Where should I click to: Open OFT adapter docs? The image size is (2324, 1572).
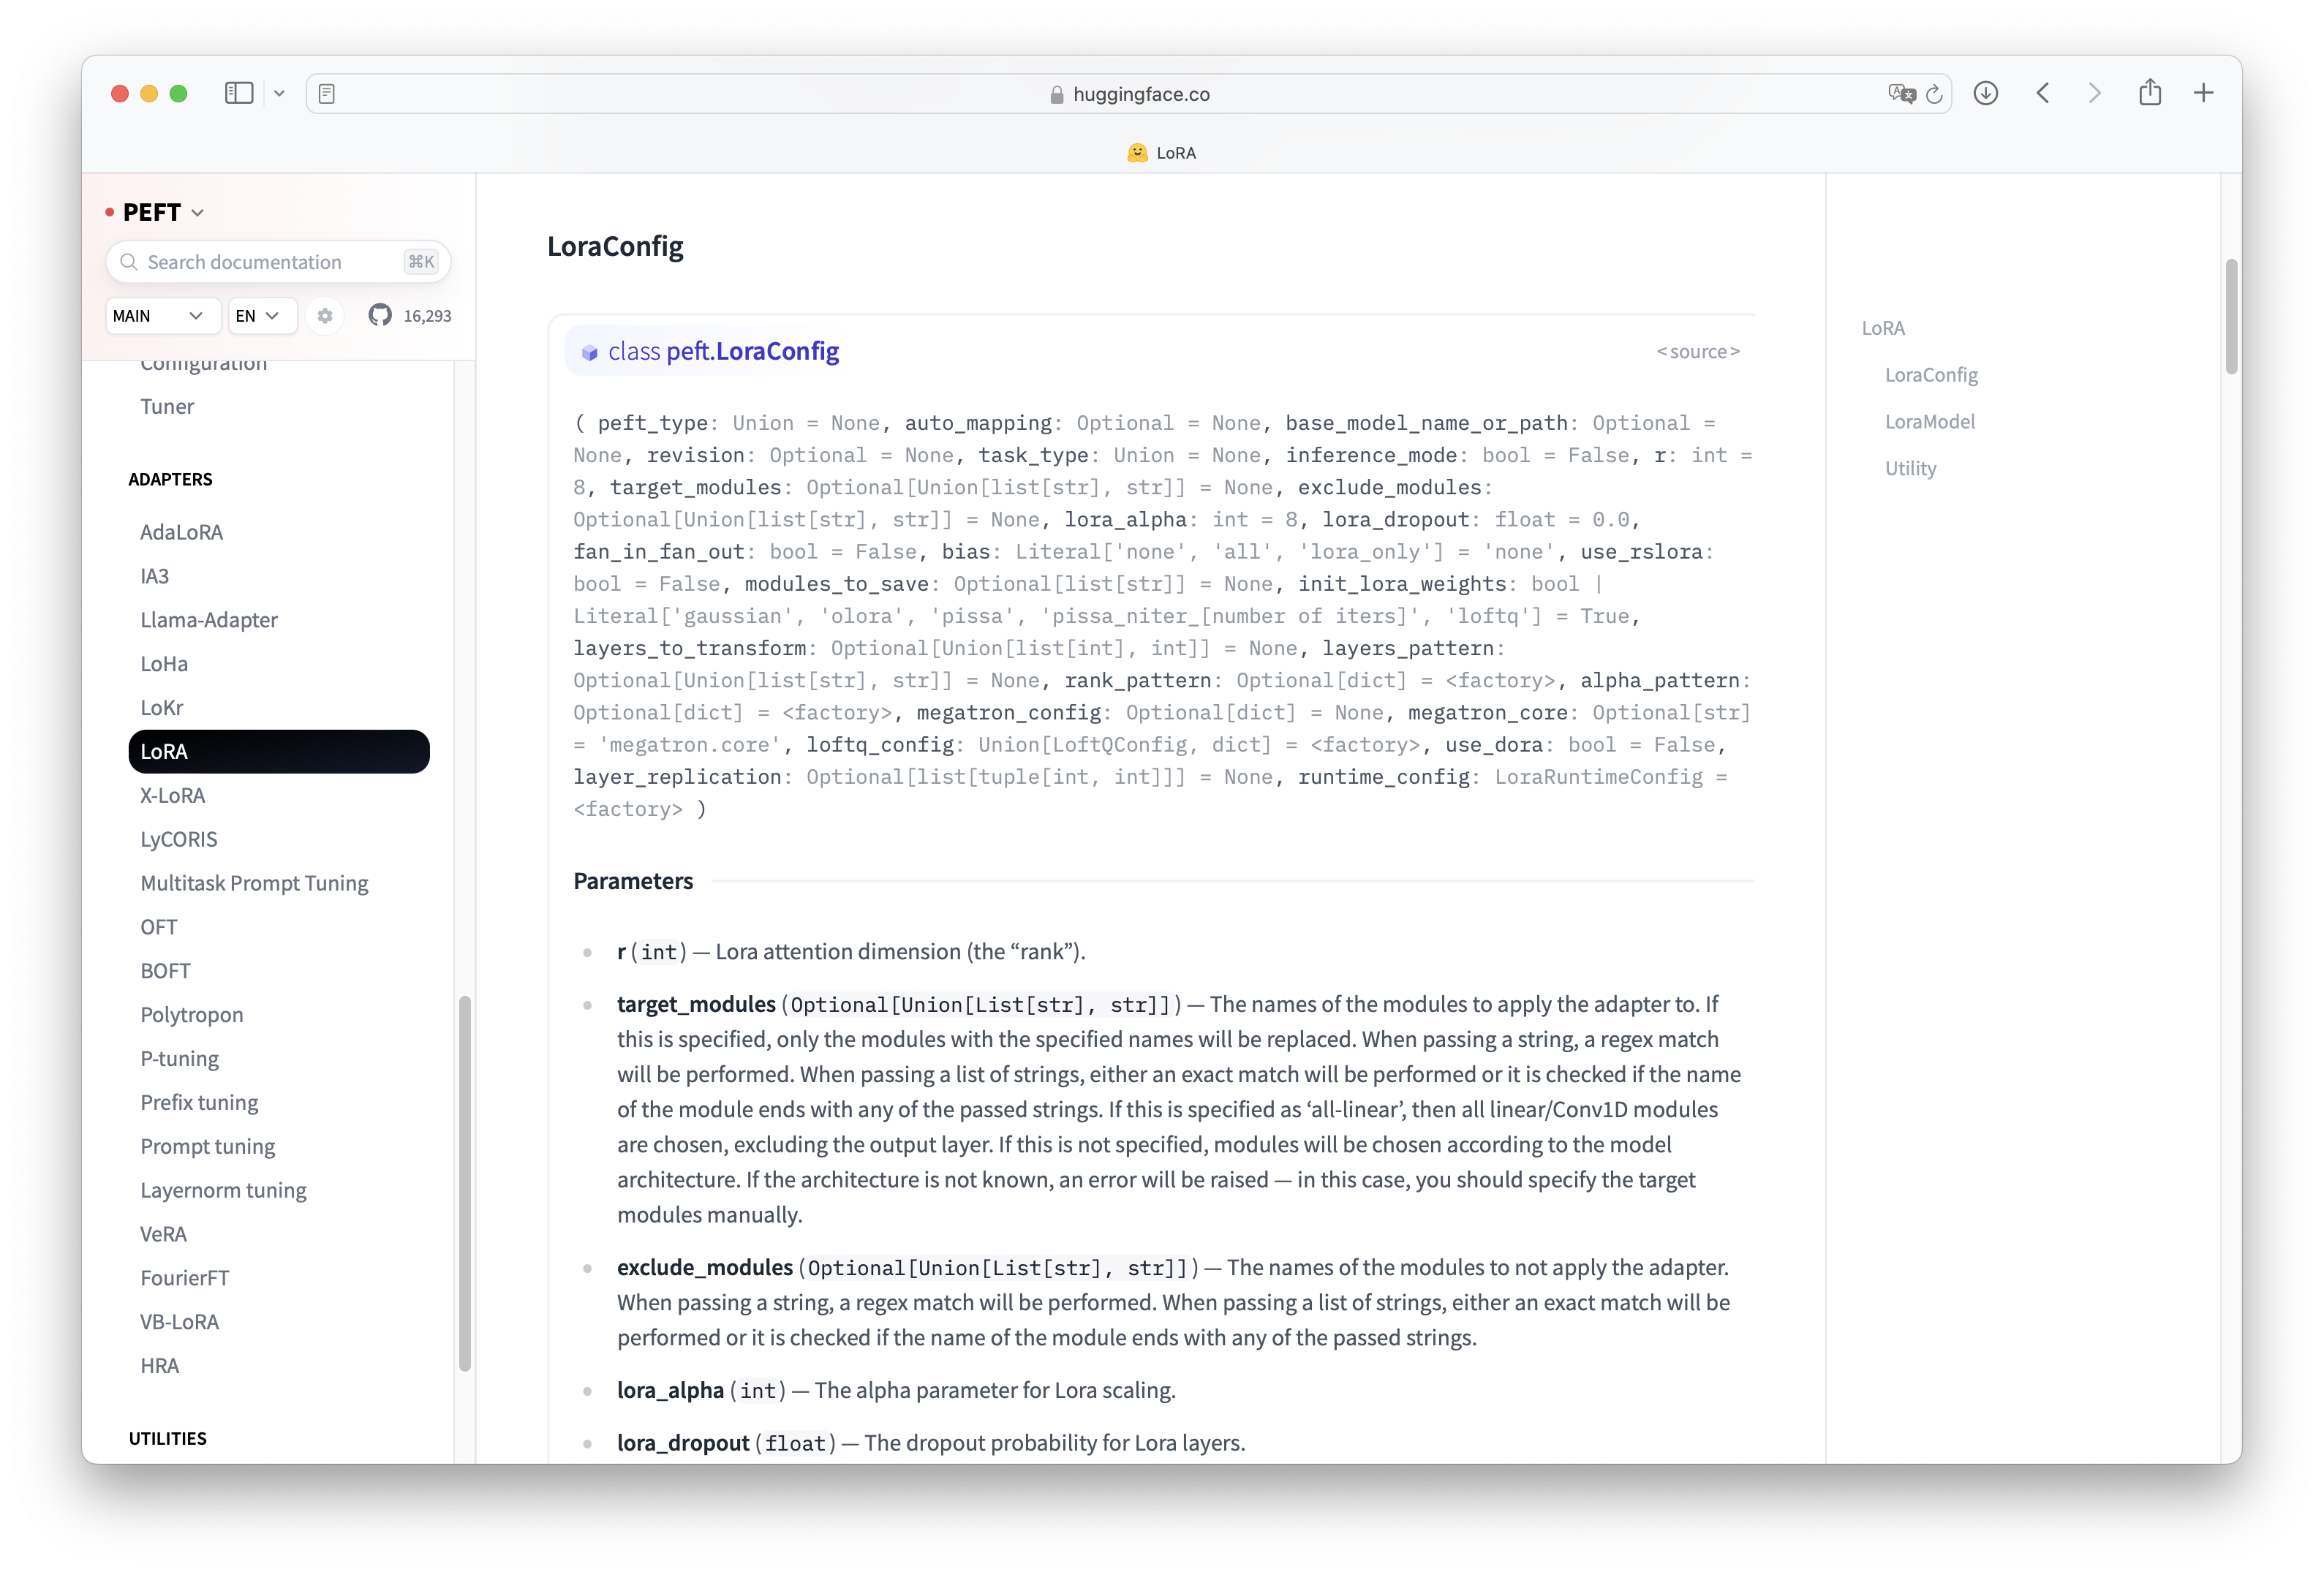(x=158, y=927)
